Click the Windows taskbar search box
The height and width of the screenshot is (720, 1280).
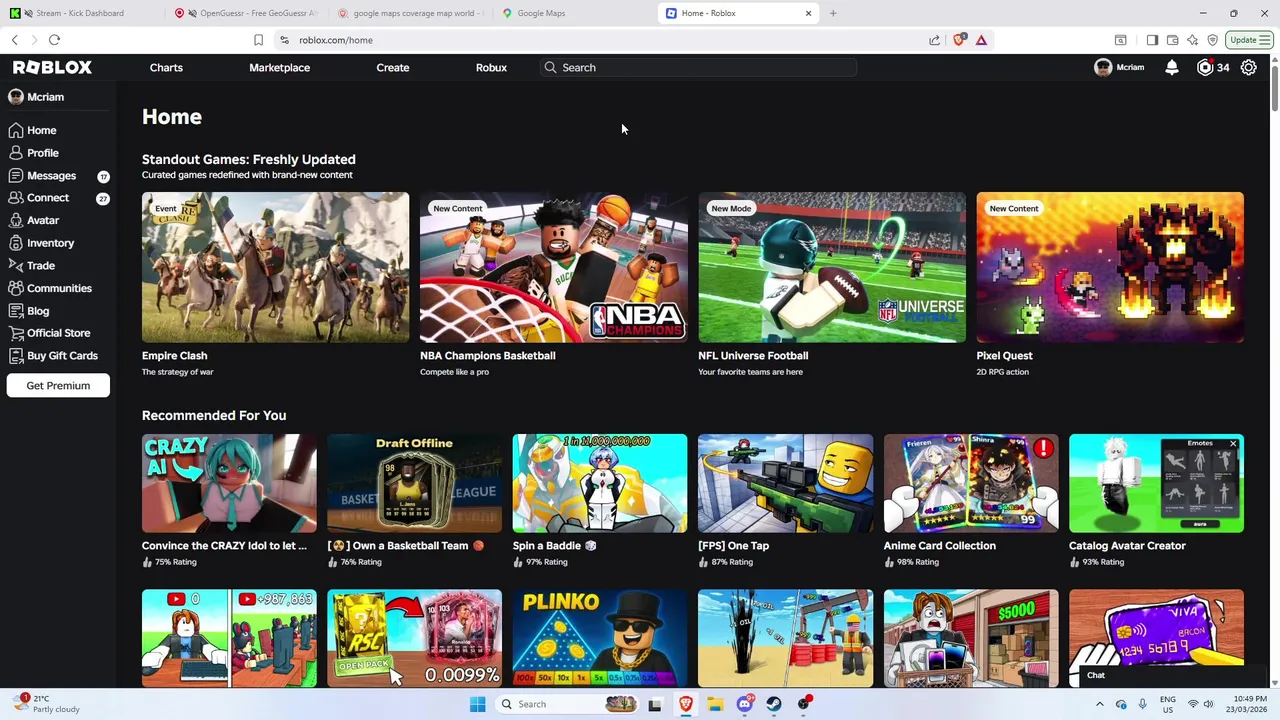tap(567, 704)
